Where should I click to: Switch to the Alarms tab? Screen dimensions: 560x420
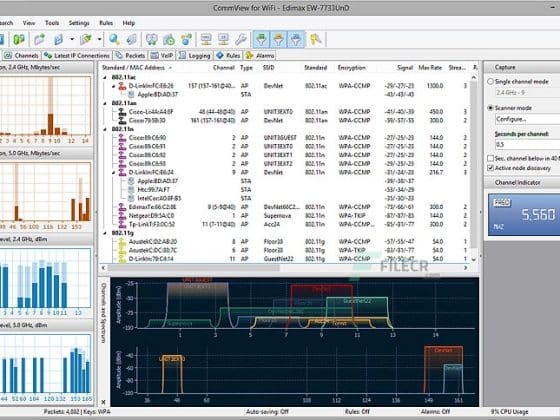[260, 55]
